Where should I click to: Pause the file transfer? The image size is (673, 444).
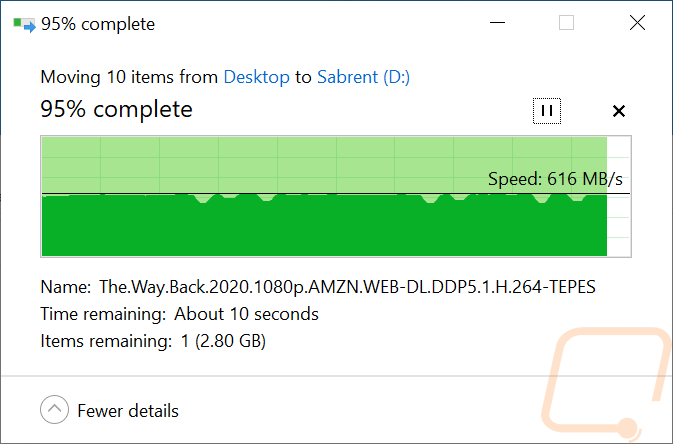click(x=547, y=111)
